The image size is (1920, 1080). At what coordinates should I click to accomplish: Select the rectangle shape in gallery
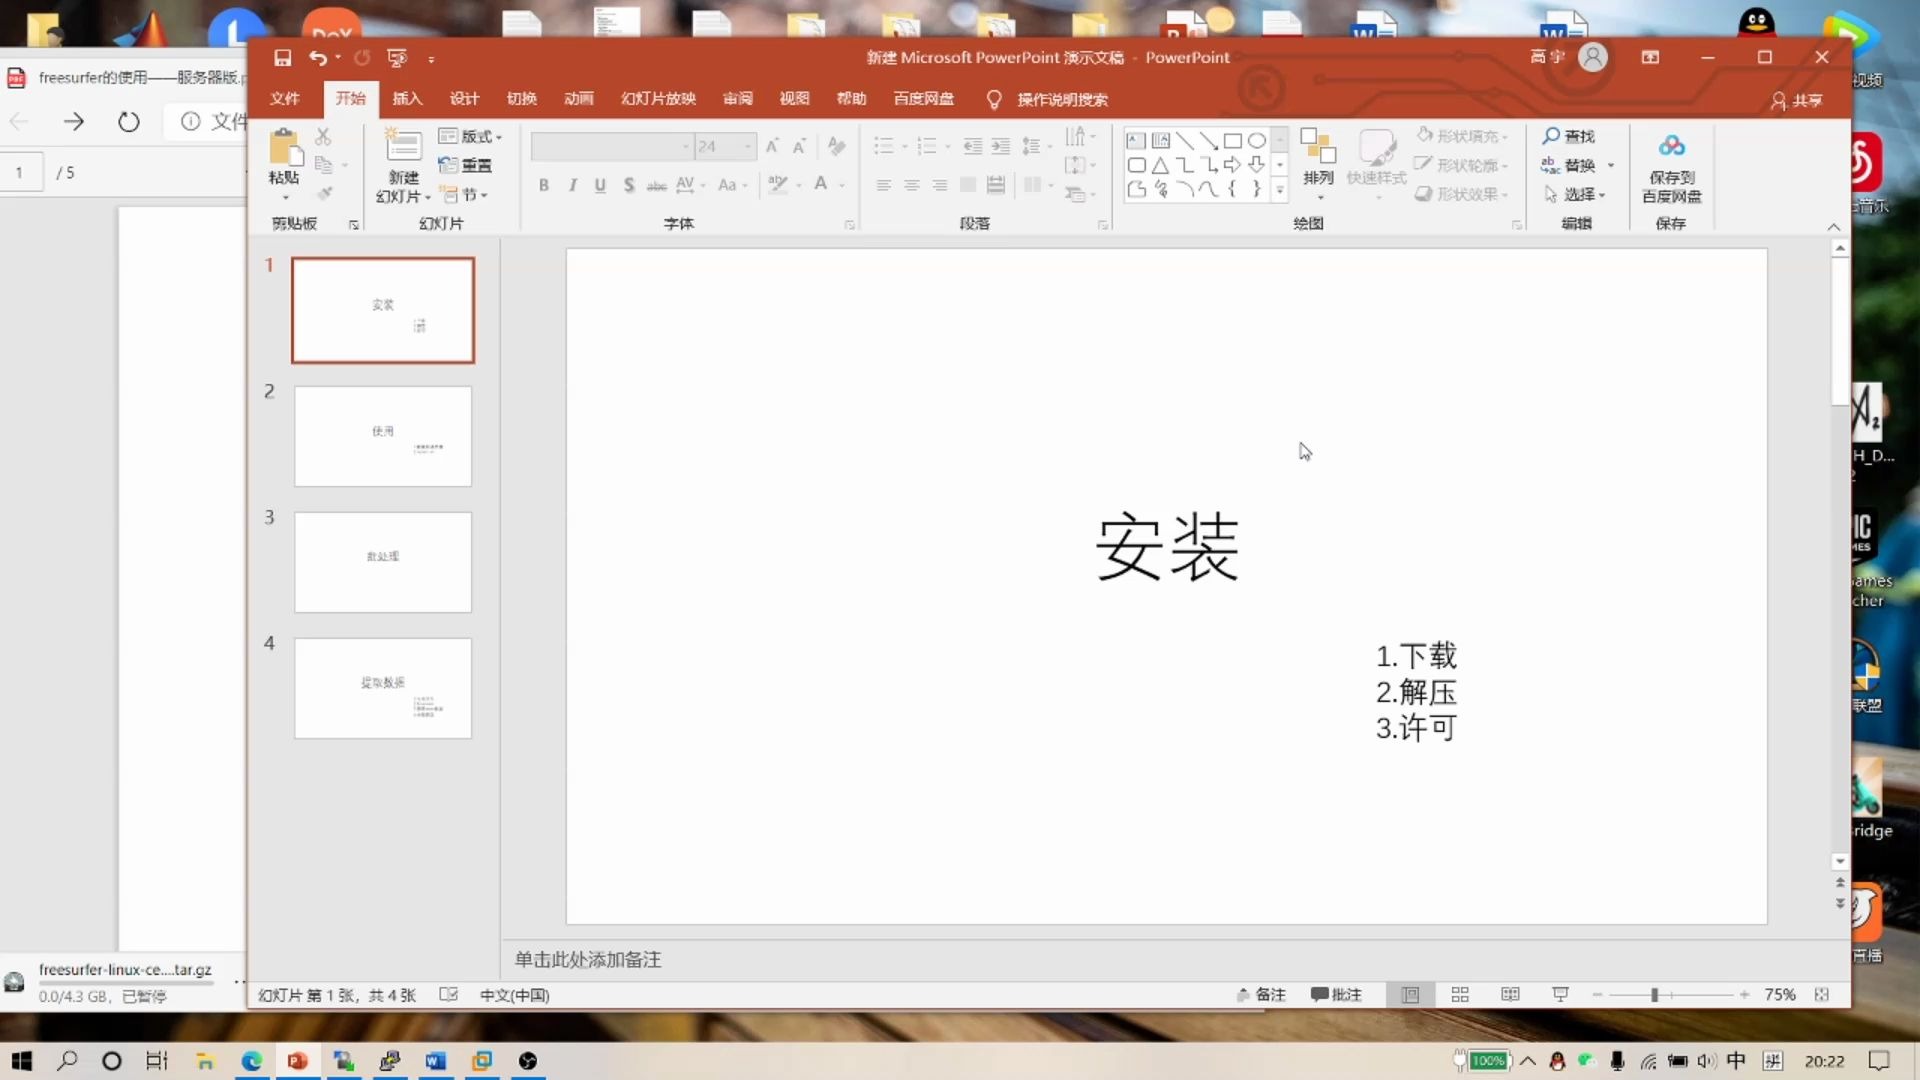click(1233, 141)
